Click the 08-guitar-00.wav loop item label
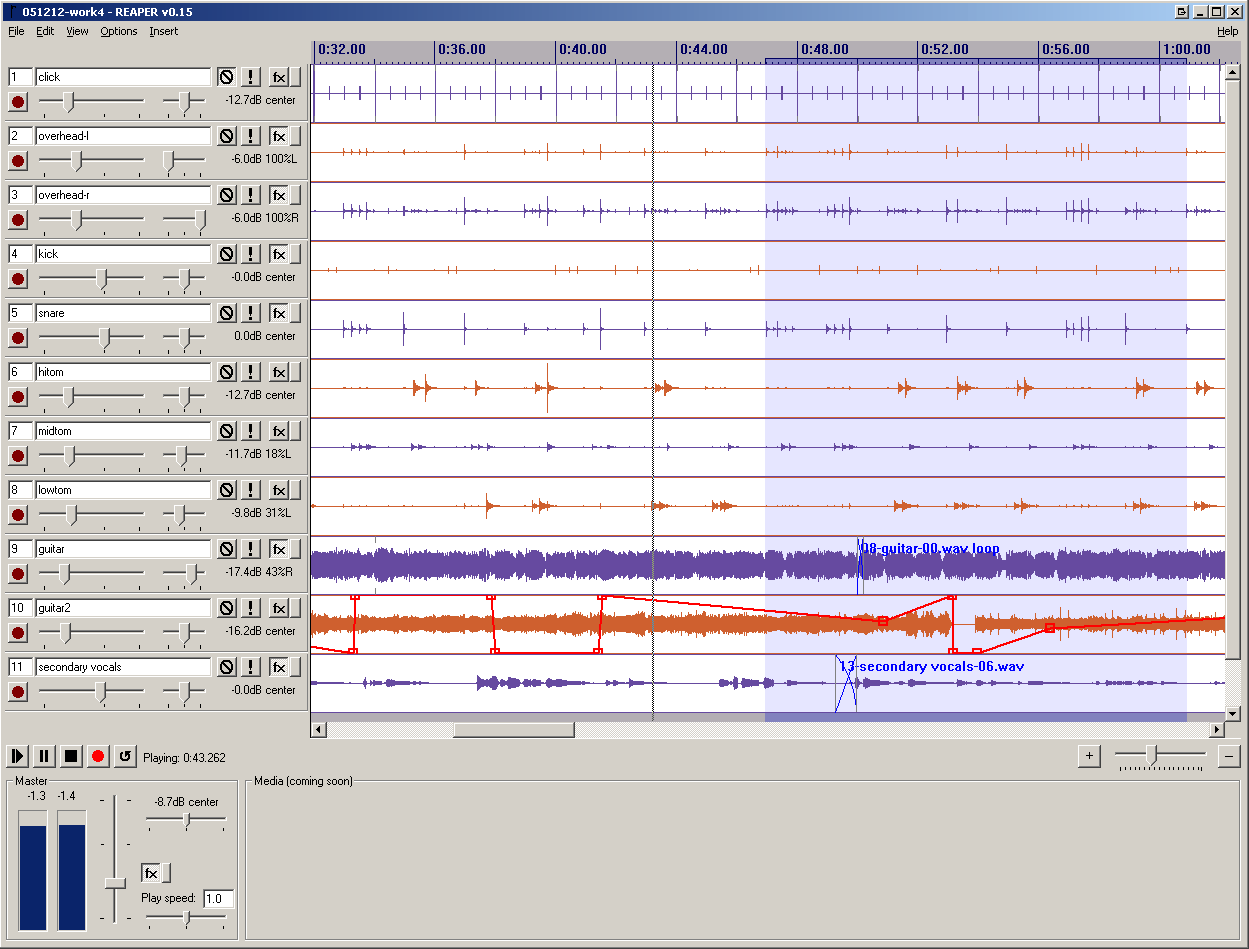1249x949 pixels. 930,549
